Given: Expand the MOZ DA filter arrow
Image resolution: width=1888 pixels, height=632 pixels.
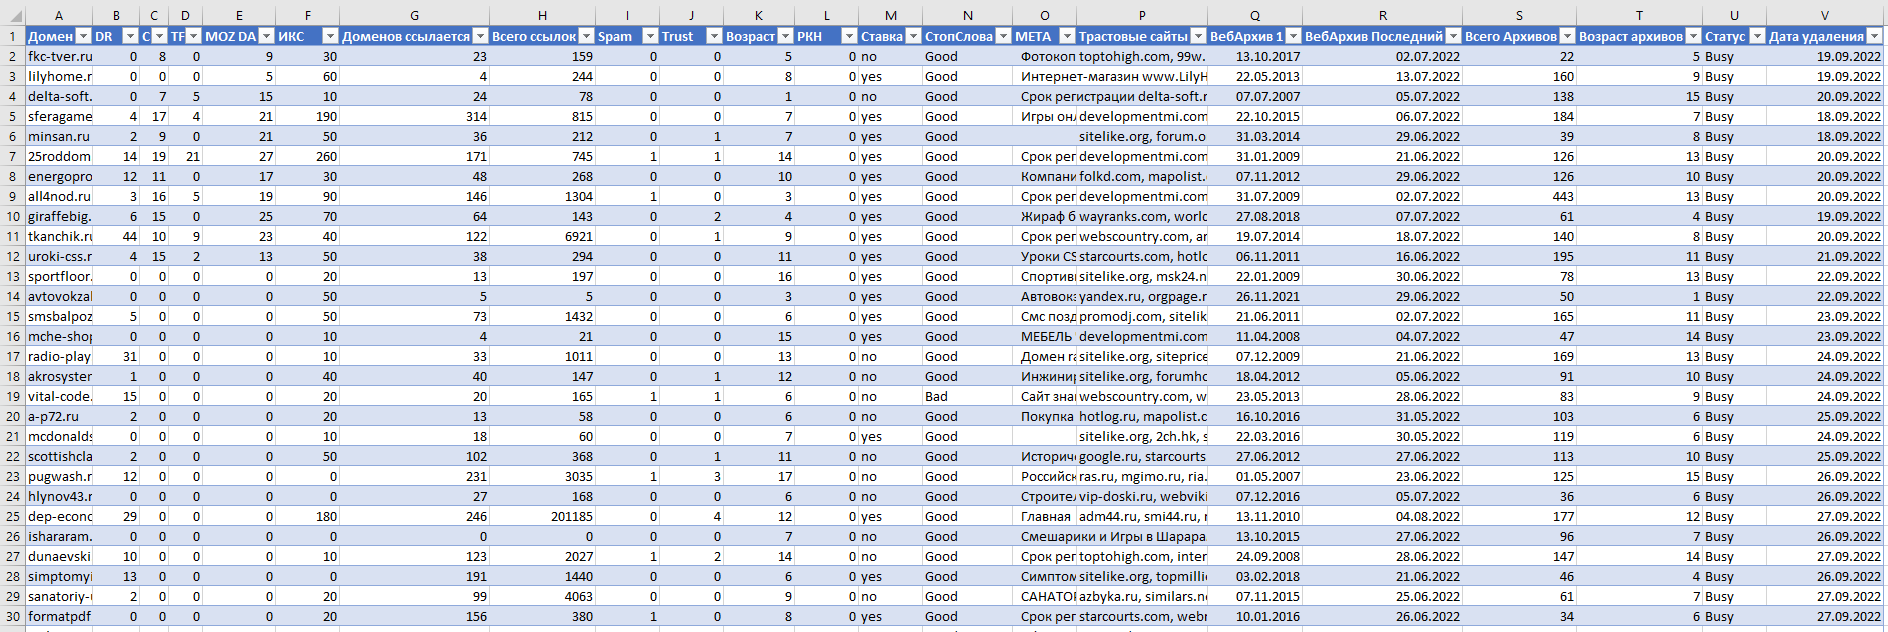Looking at the screenshot, I should point(265,36).
